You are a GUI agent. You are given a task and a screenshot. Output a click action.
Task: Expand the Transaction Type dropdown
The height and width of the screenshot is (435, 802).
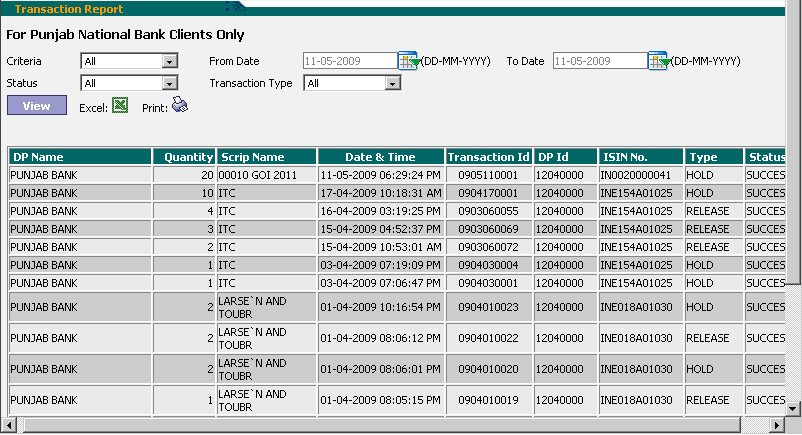click(392, 83)
